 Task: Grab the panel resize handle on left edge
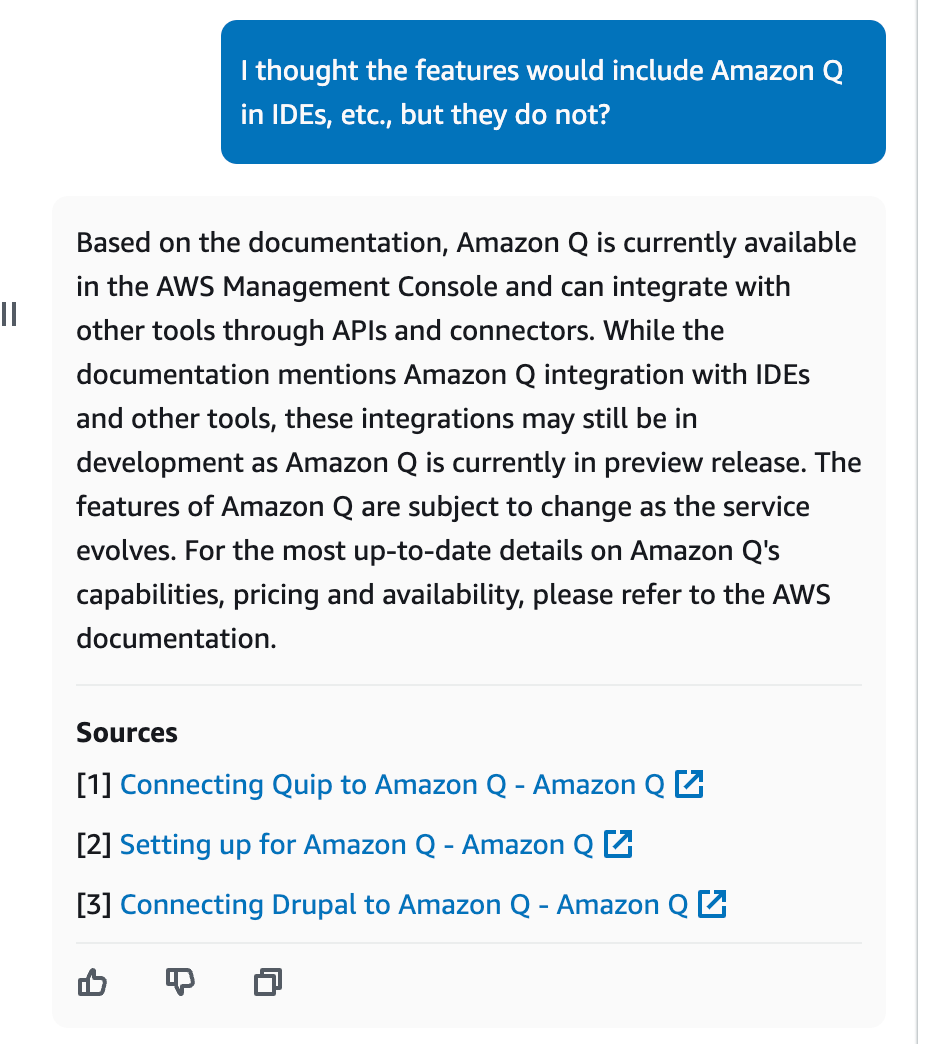(x=9, y=314)
